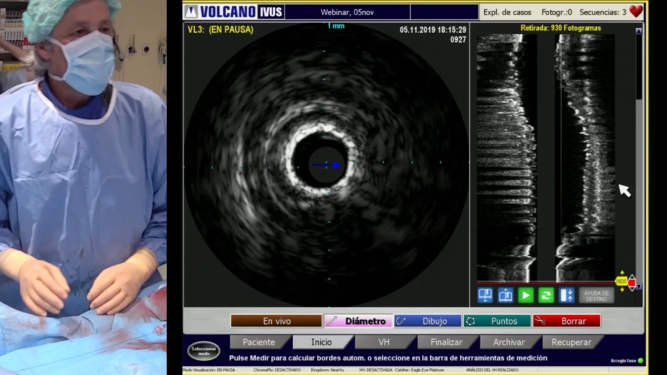Click the left longitudinal pullback image
The width and height of the screenshot is (667, 375).
[x=506, y=157]
